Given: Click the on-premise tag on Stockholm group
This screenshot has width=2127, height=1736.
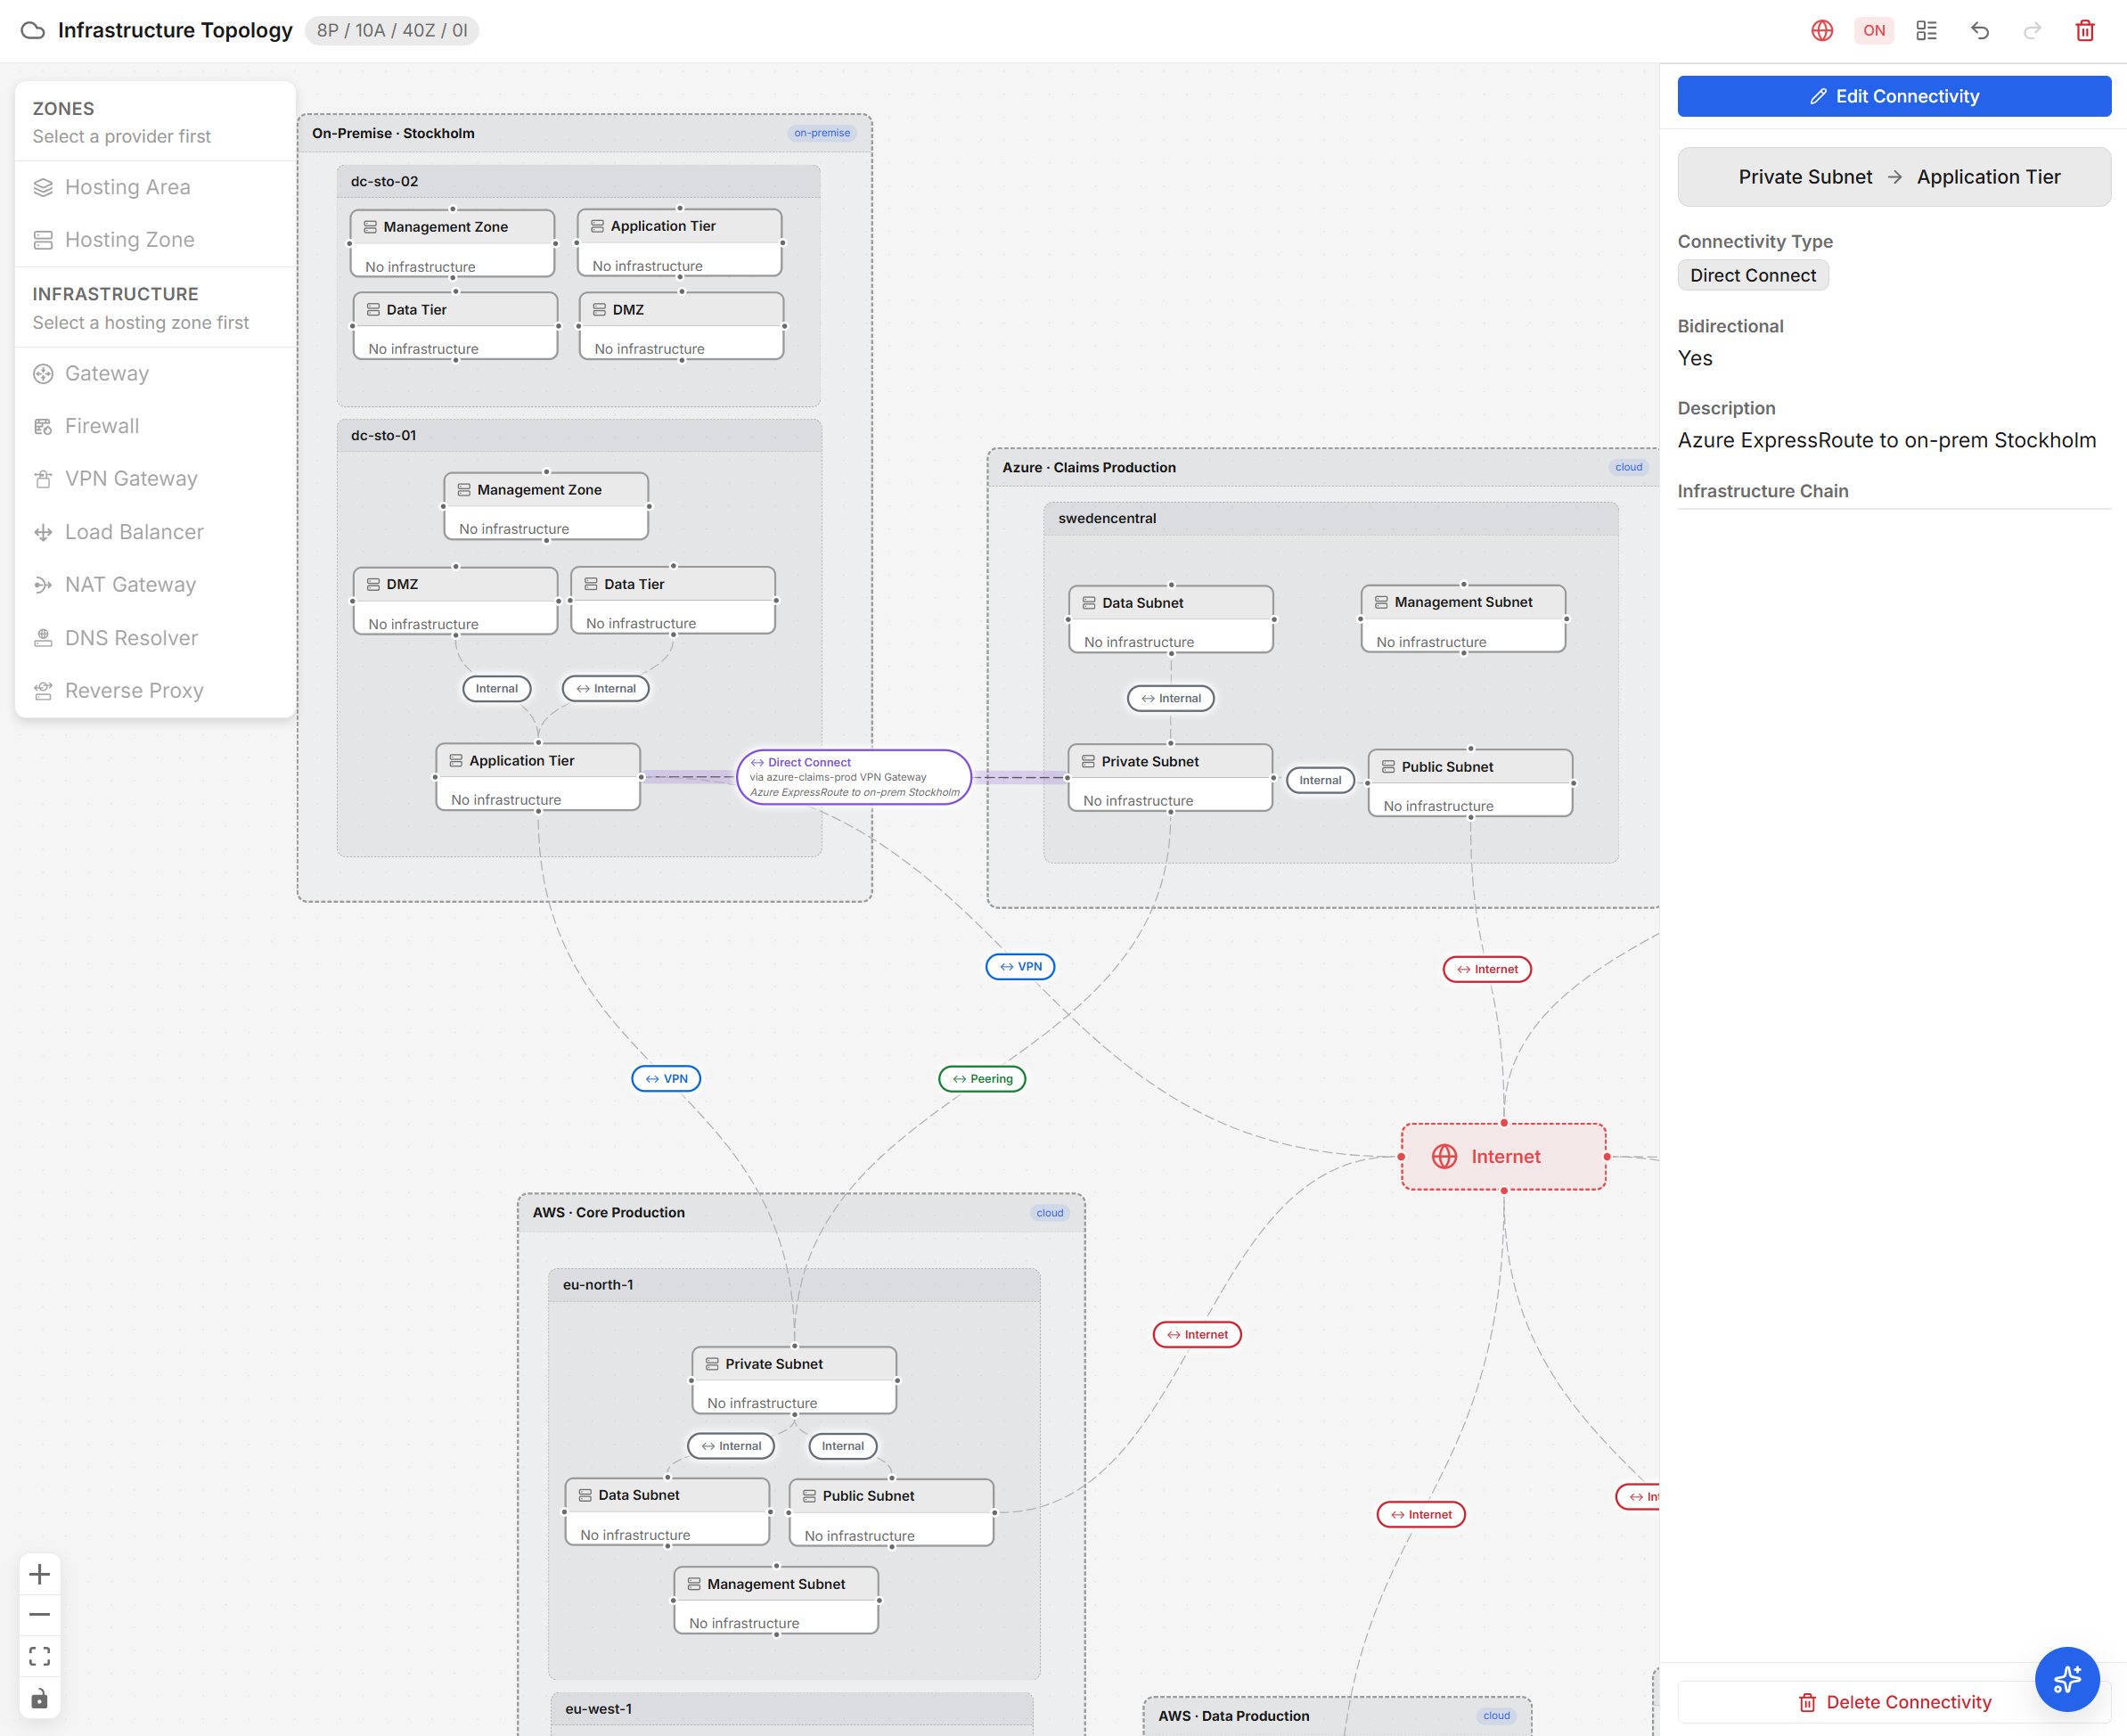Looking at the screenshot, I should pyautogui.click(x=822, y=133).
